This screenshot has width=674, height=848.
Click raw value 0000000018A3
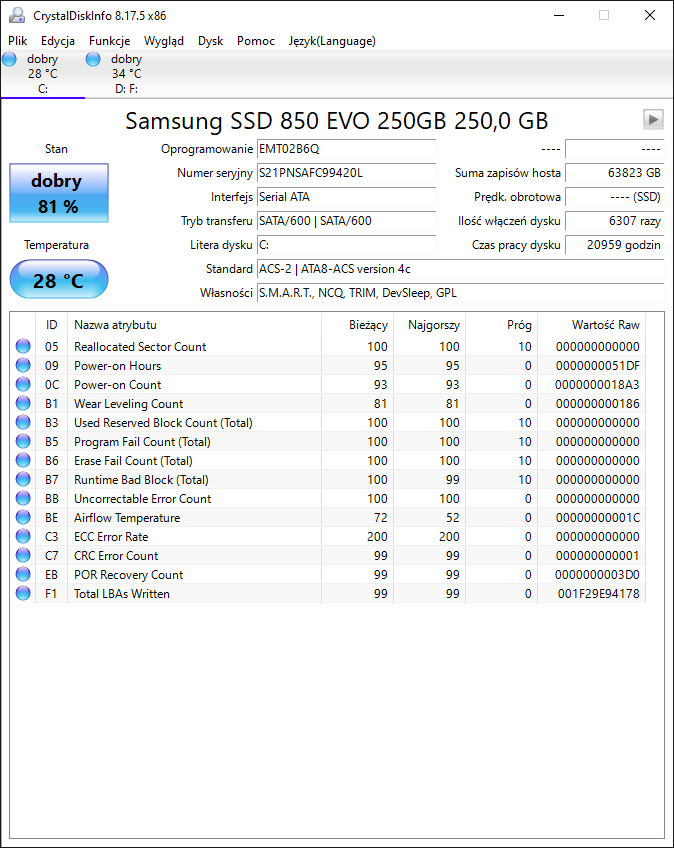click(x=597, y=385)
